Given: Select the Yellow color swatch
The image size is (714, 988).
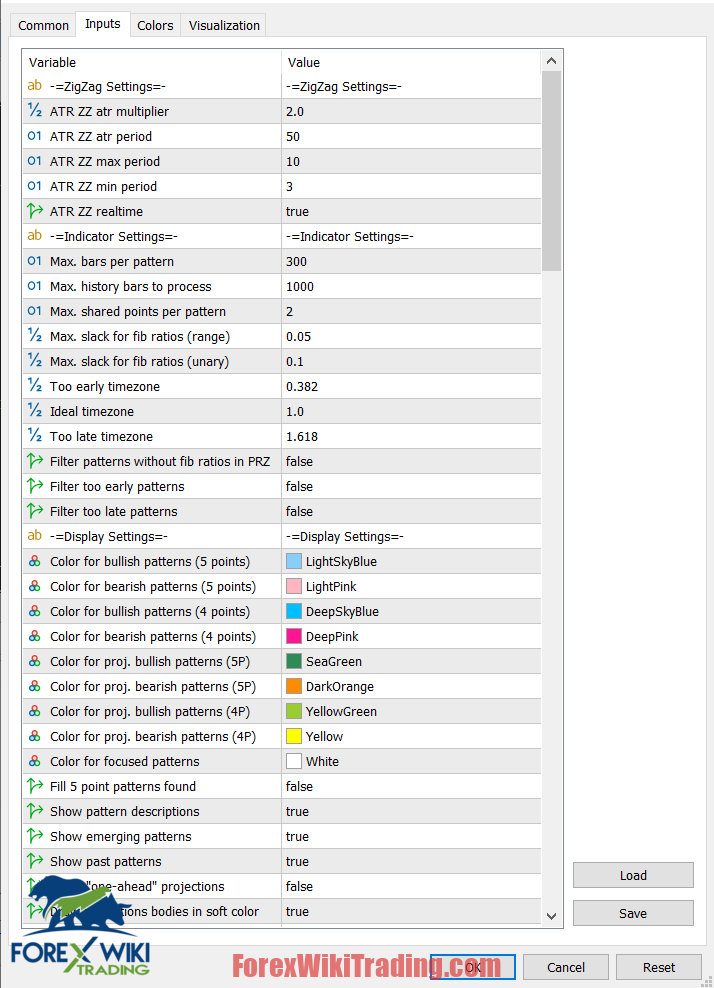Looking at the screenshot, I should (294, 736).
